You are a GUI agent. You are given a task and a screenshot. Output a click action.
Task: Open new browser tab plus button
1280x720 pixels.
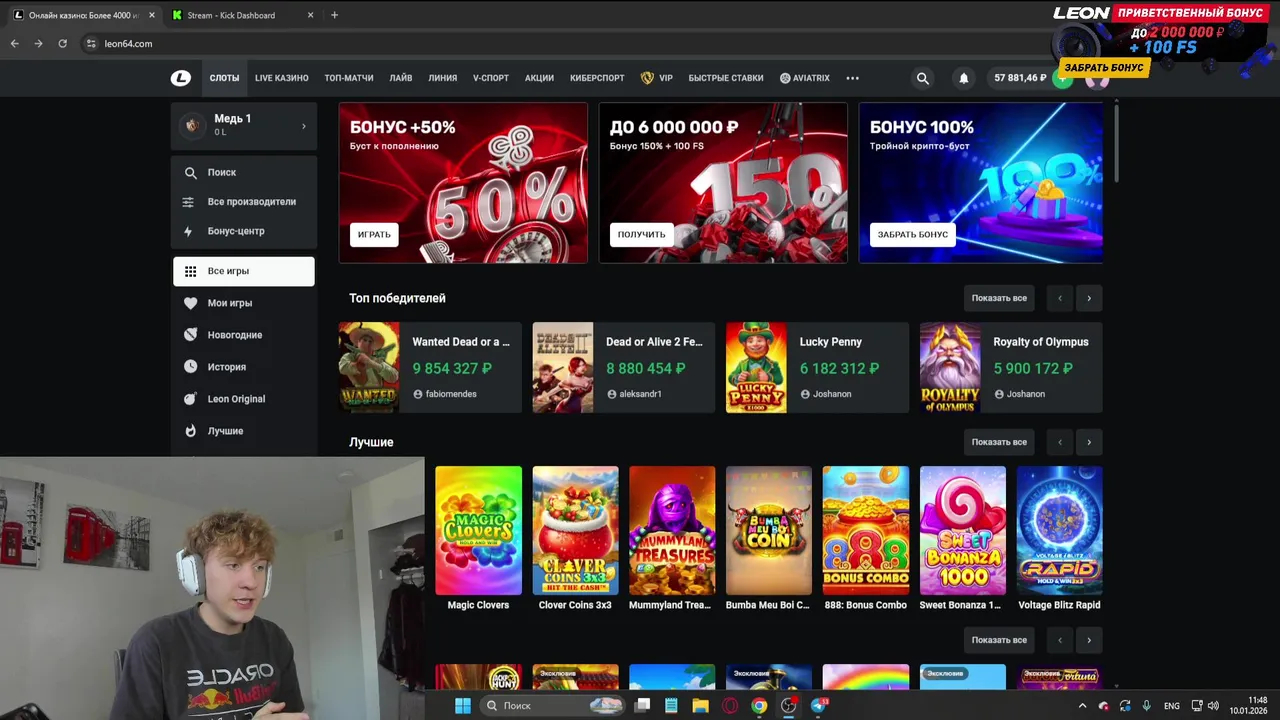point(334,15)
